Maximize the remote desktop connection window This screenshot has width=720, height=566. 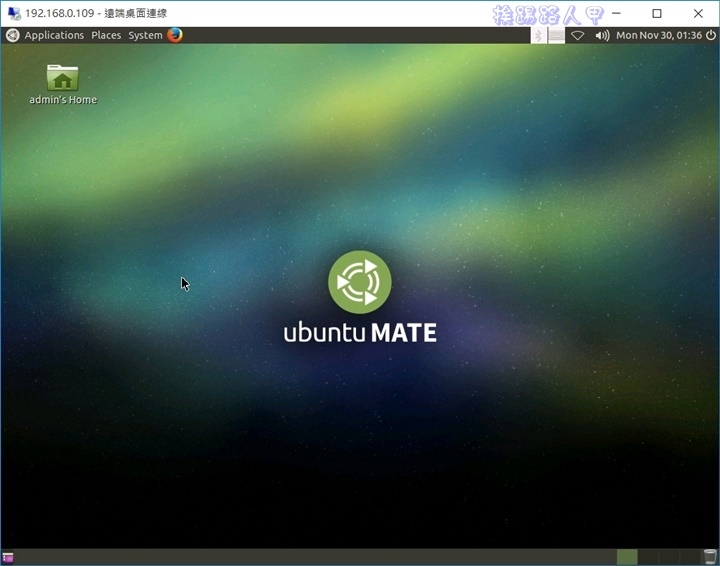tap(656, 13)
